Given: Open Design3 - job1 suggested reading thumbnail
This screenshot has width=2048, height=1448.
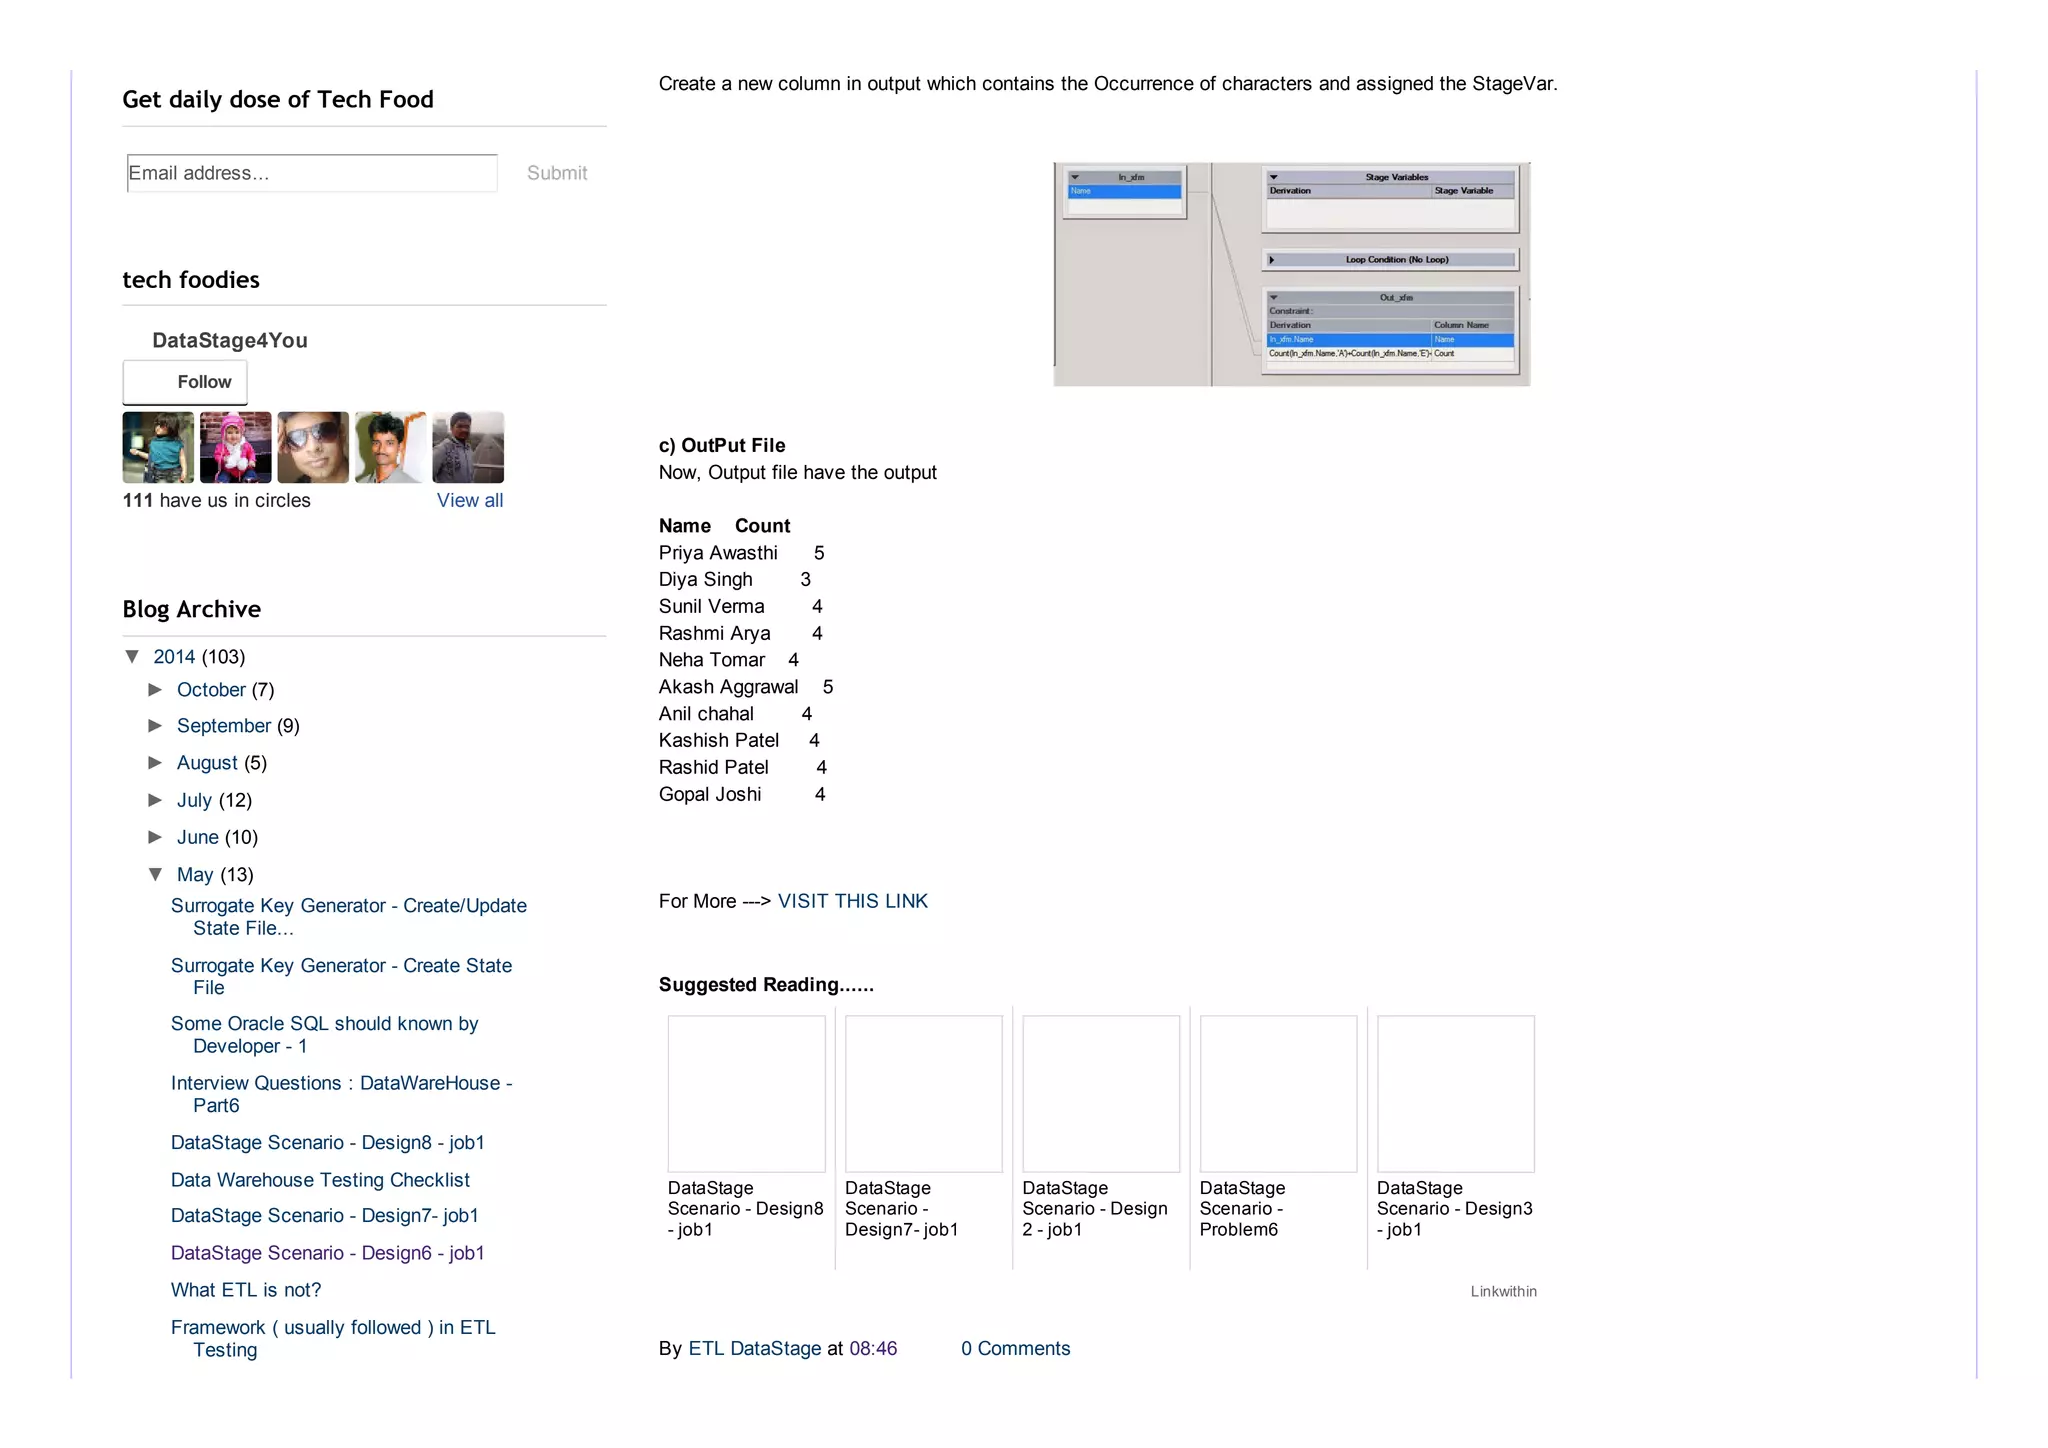Looking at the screenshot, I should (1455, 1093).
